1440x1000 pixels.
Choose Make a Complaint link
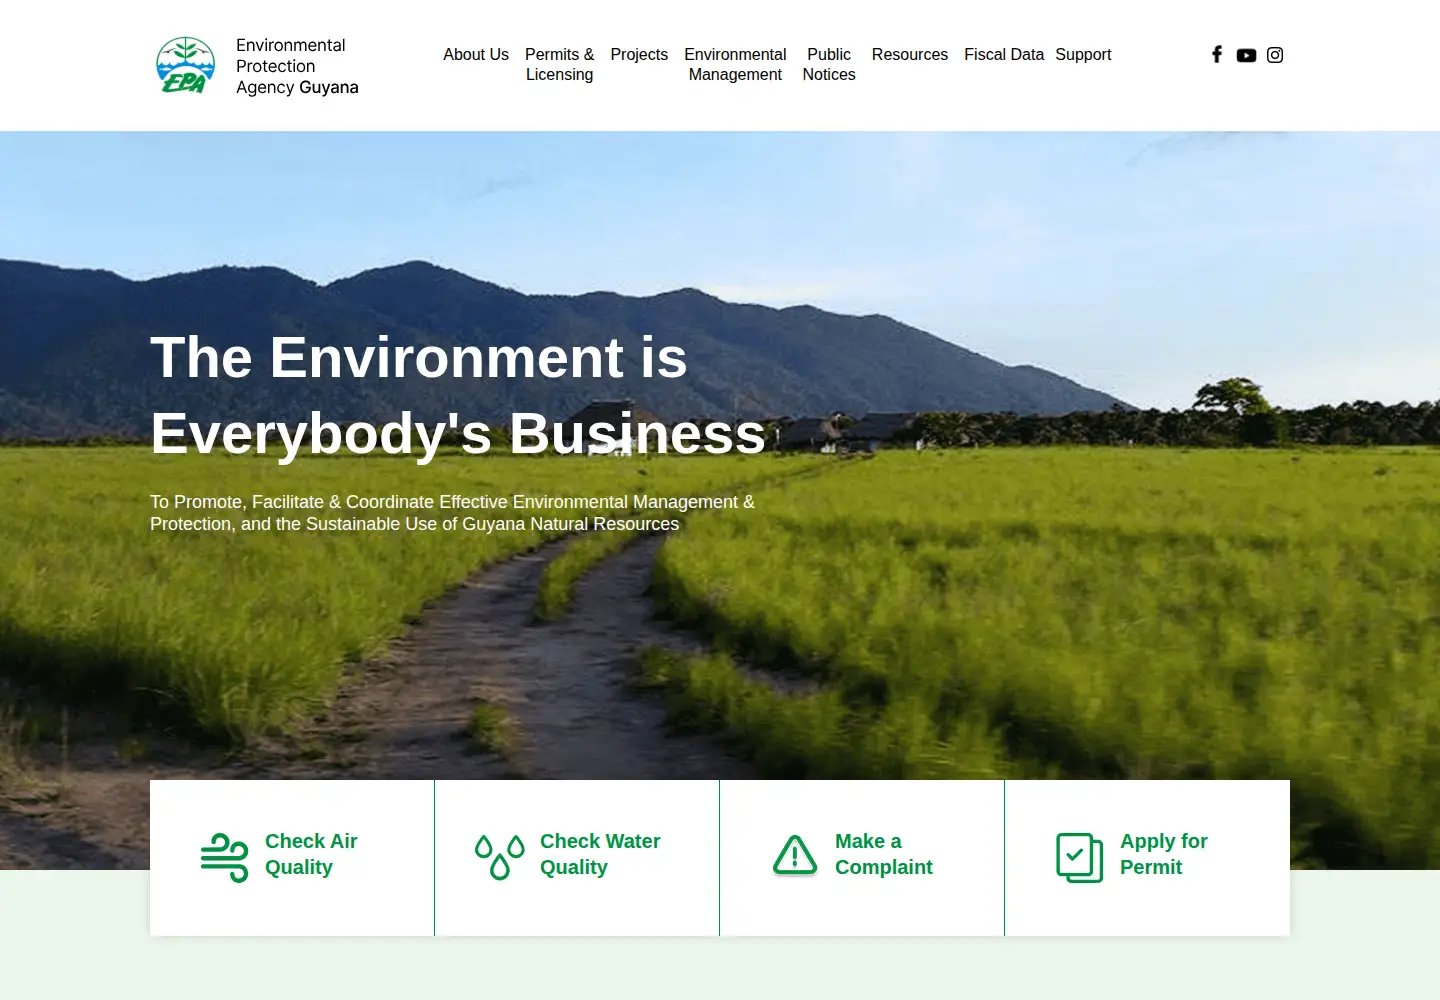tap(884, 854)
